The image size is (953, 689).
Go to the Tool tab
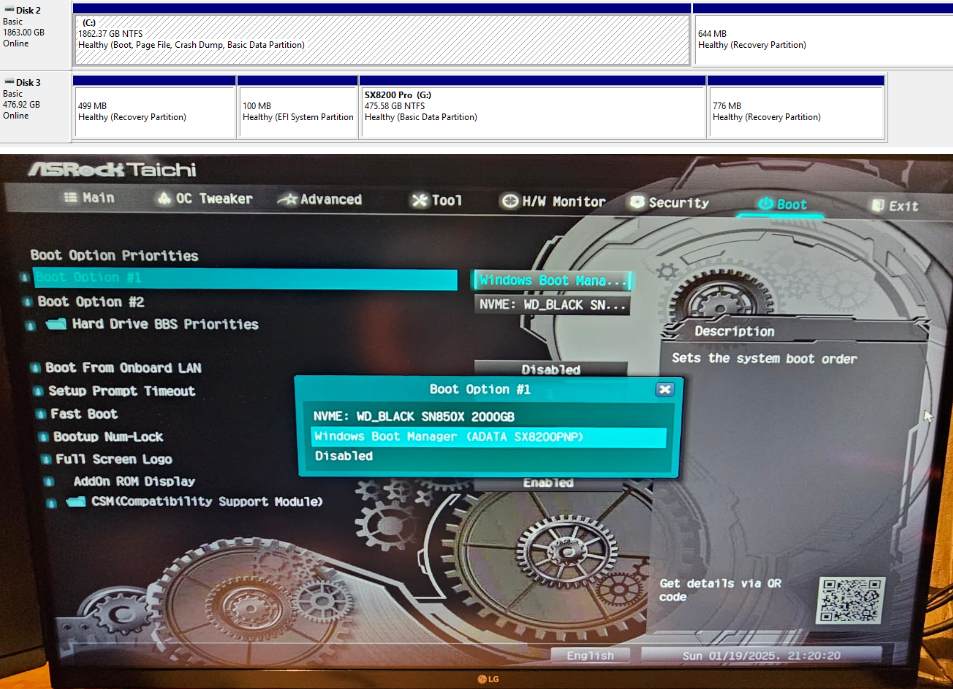[437, 201]
